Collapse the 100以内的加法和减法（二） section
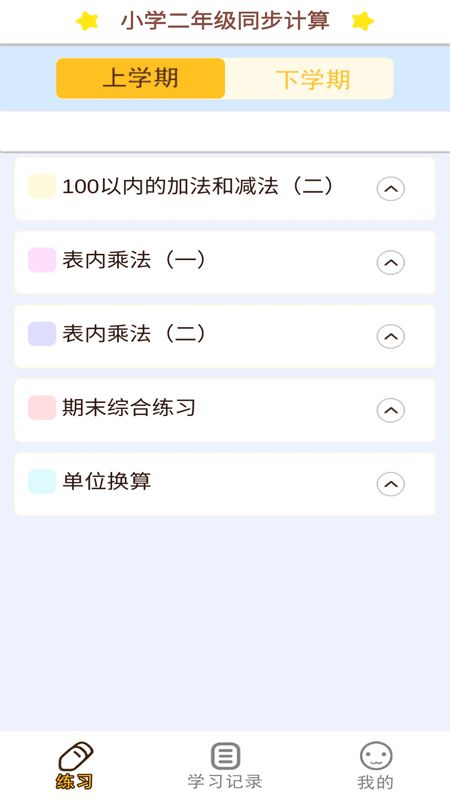450x800 pixels. pyautogui.click(x=390, y=189)
